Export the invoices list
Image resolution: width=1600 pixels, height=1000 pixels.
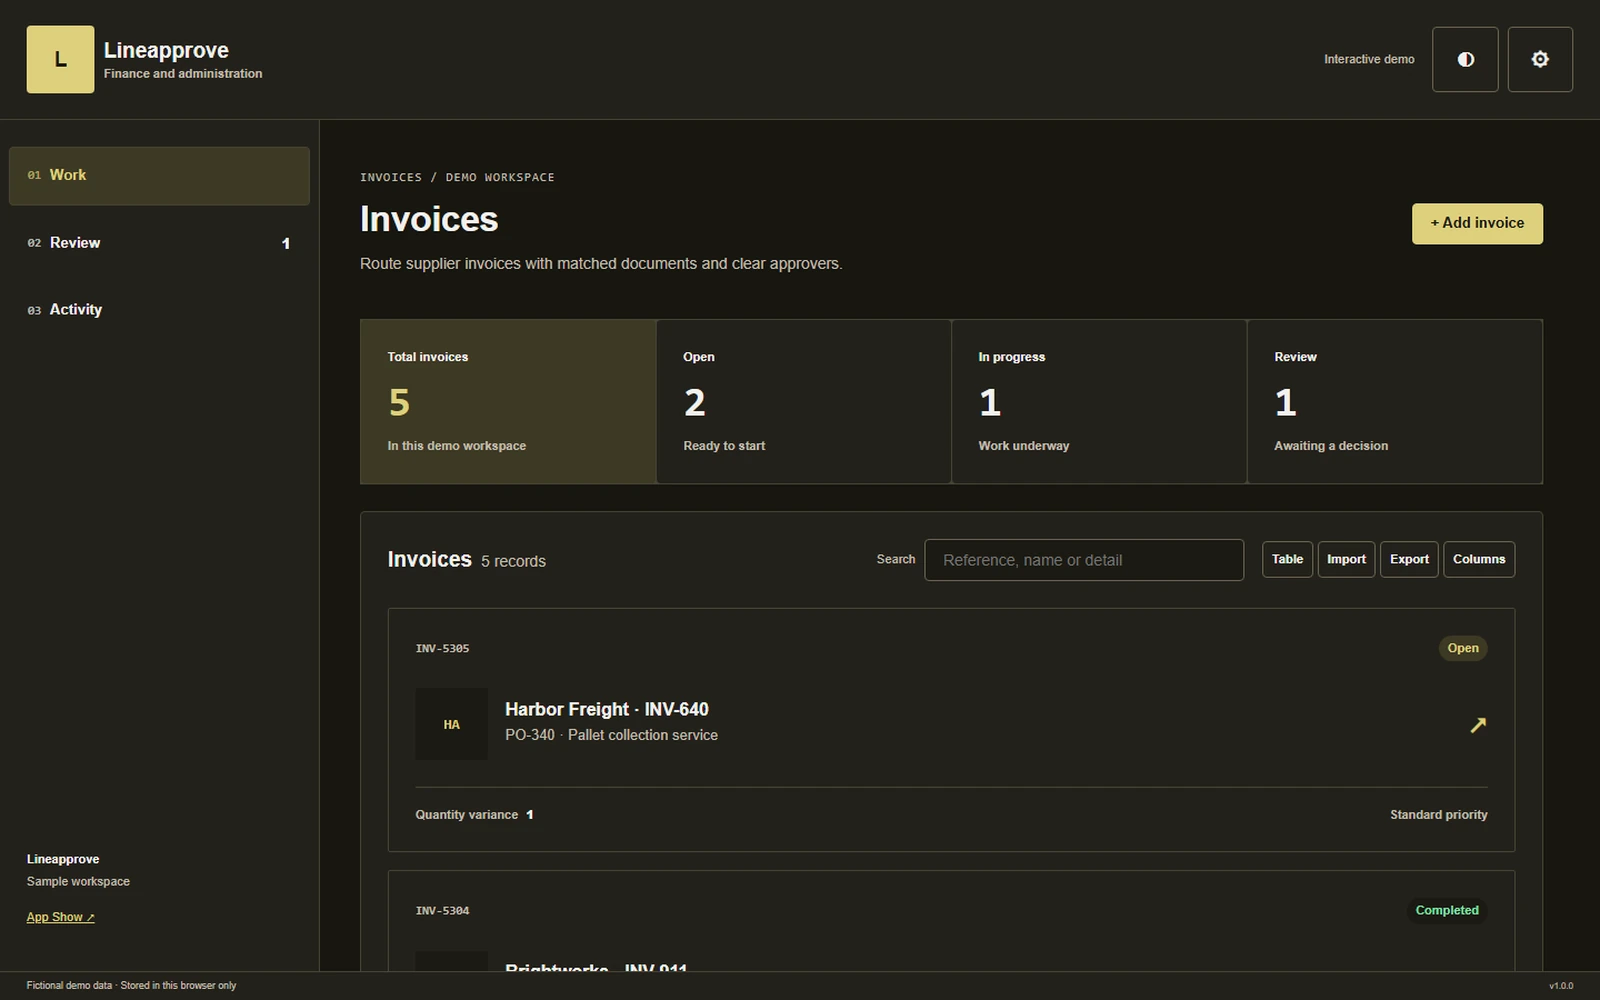coord(1409,559)
